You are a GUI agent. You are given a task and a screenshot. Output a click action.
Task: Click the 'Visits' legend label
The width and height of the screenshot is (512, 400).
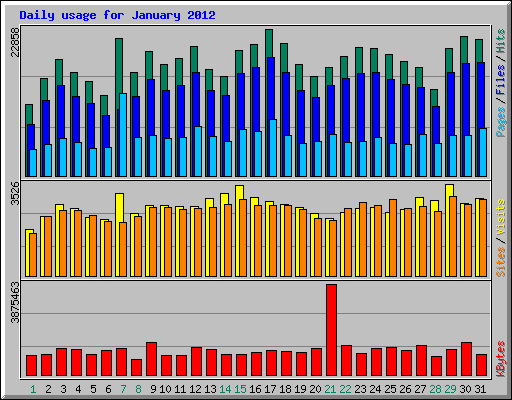(501, 217)
